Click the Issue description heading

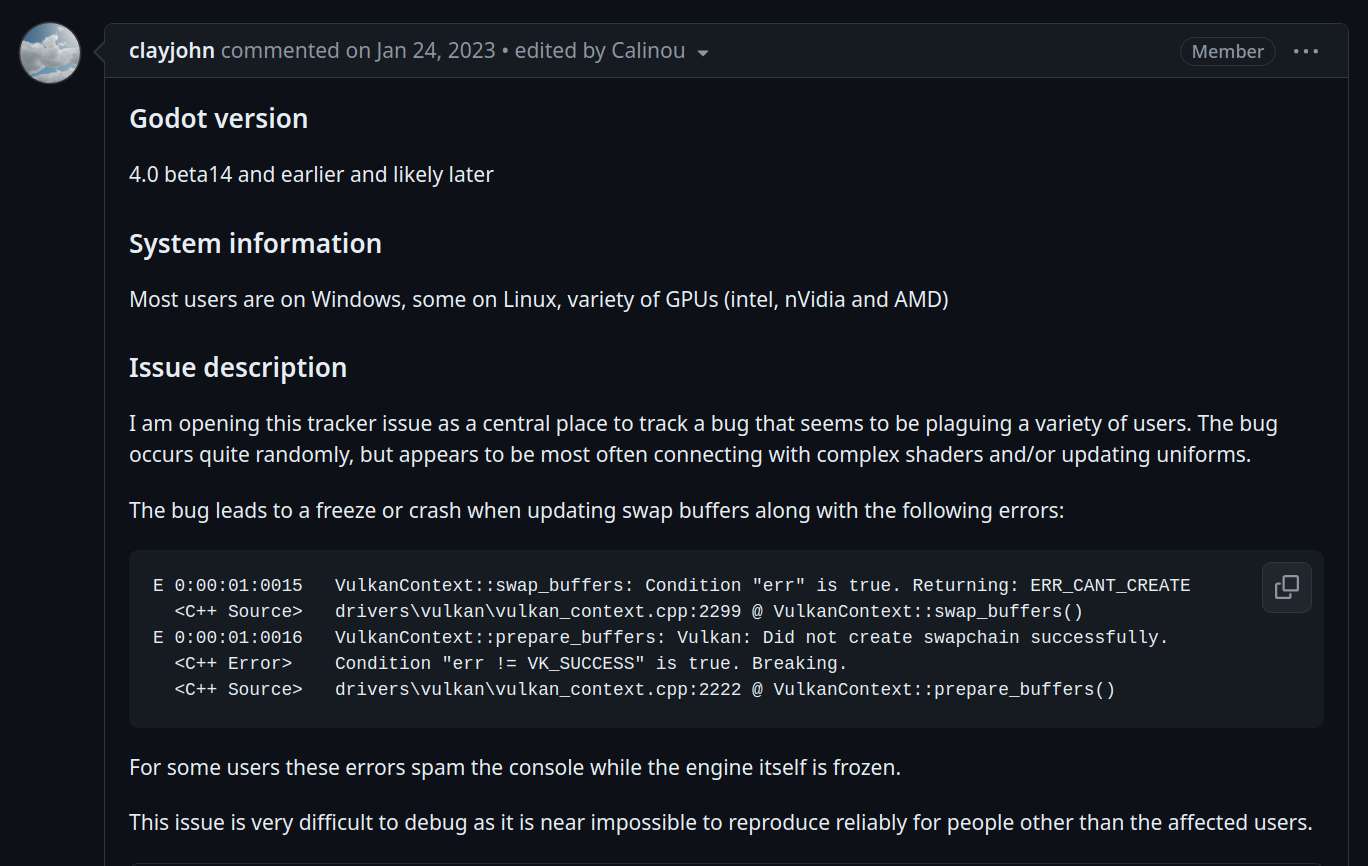(238, 367)
